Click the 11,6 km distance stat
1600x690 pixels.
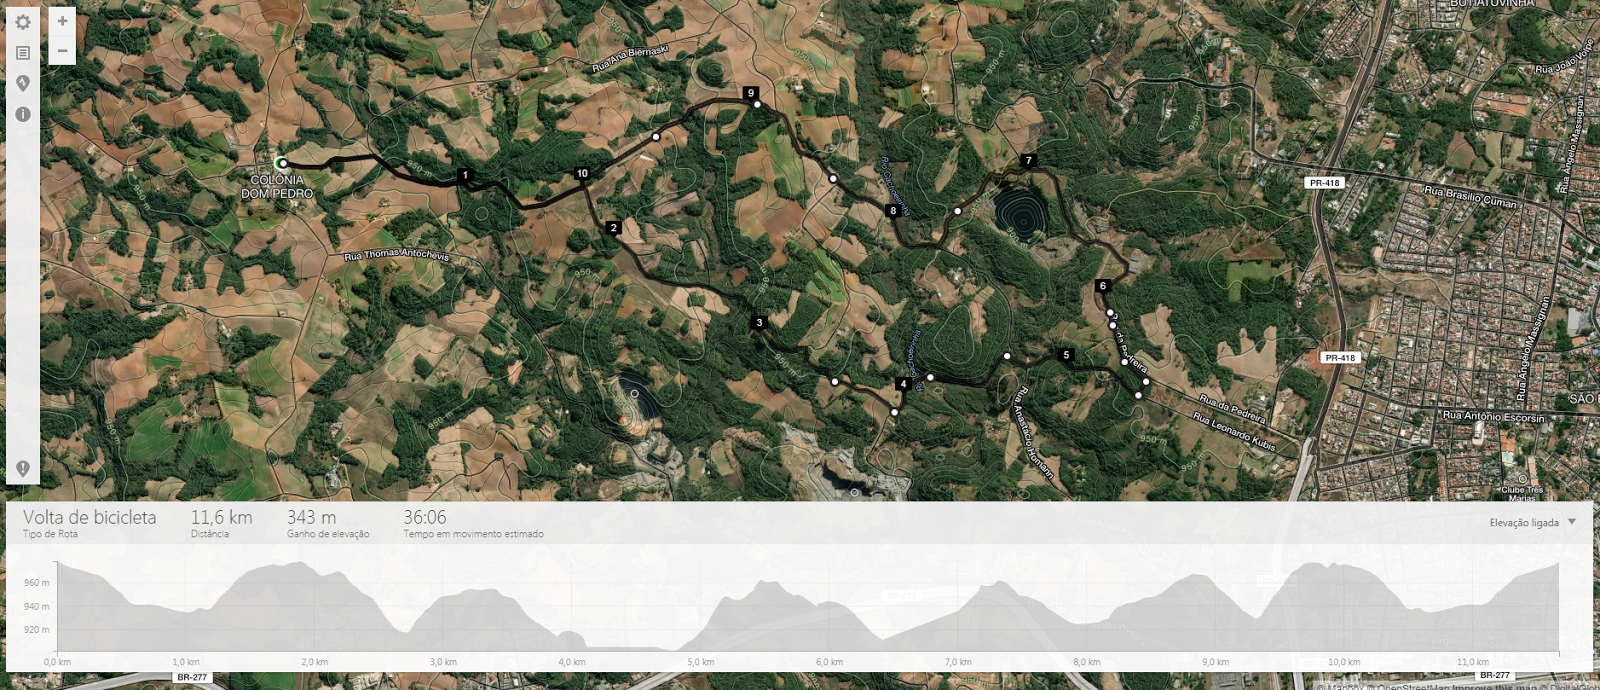tap(221, 517)
